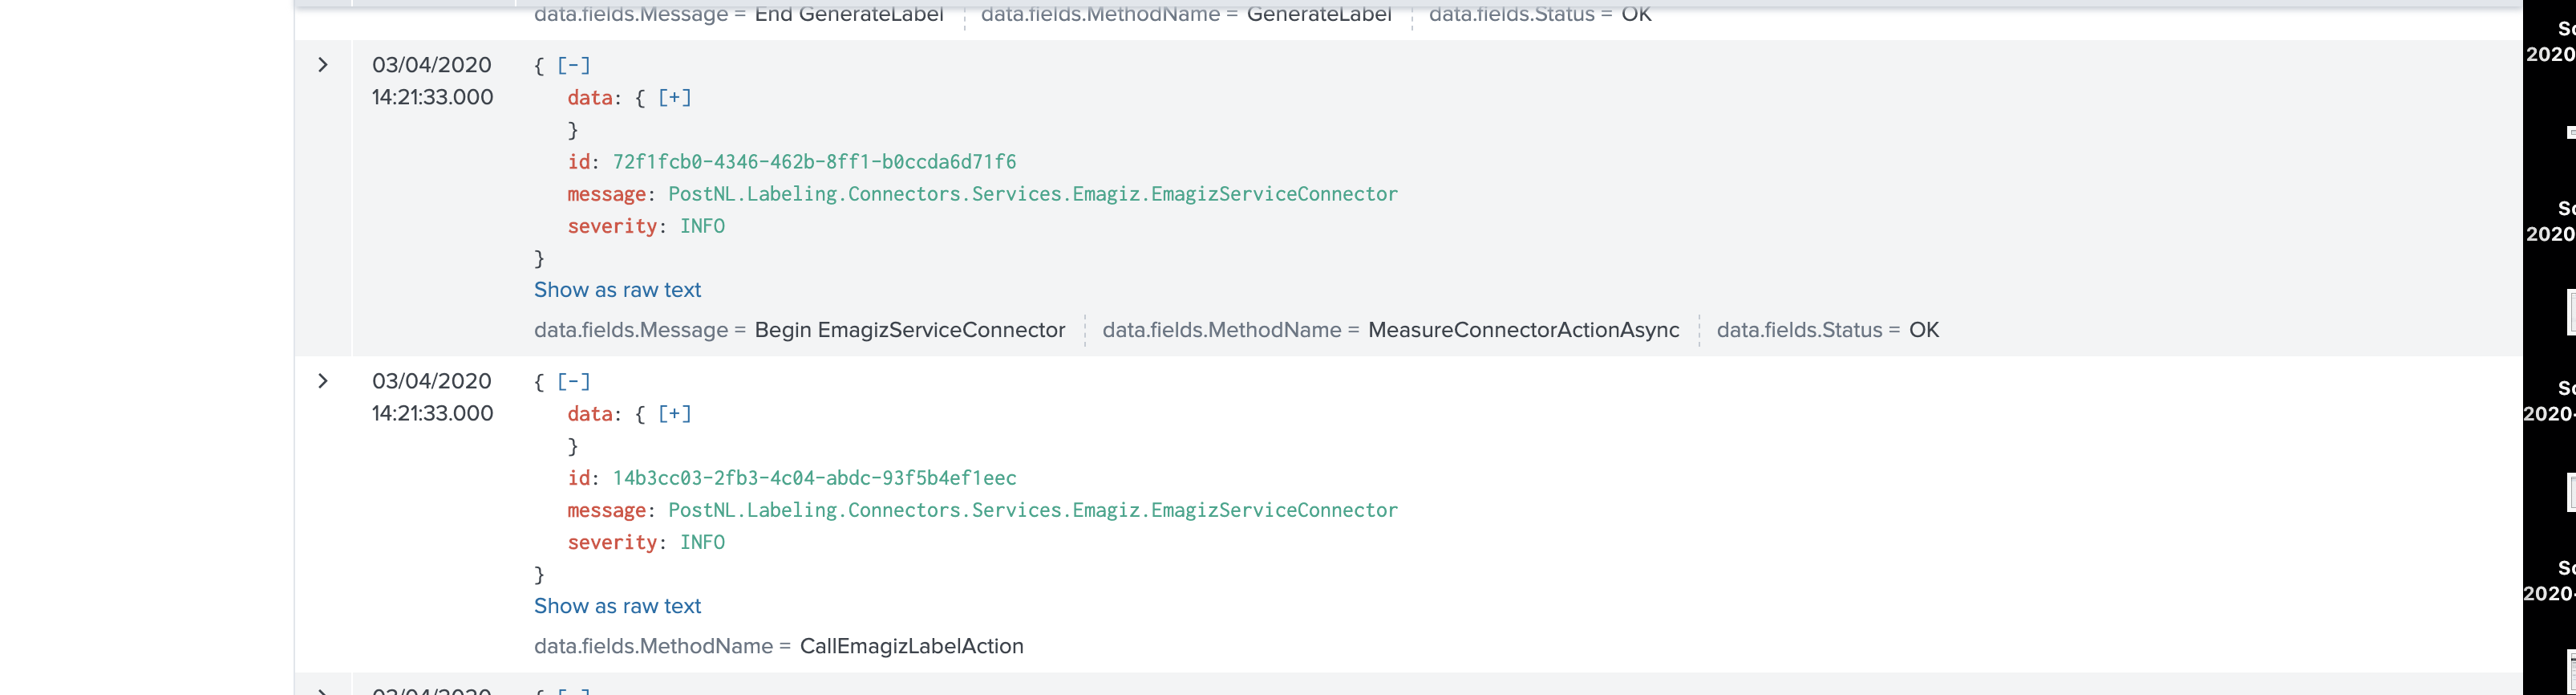This screenshot has width=2576, height=695.
Task: Expand data [+] node in event 72f1fcb0
Action: click(x=674, y=98)
